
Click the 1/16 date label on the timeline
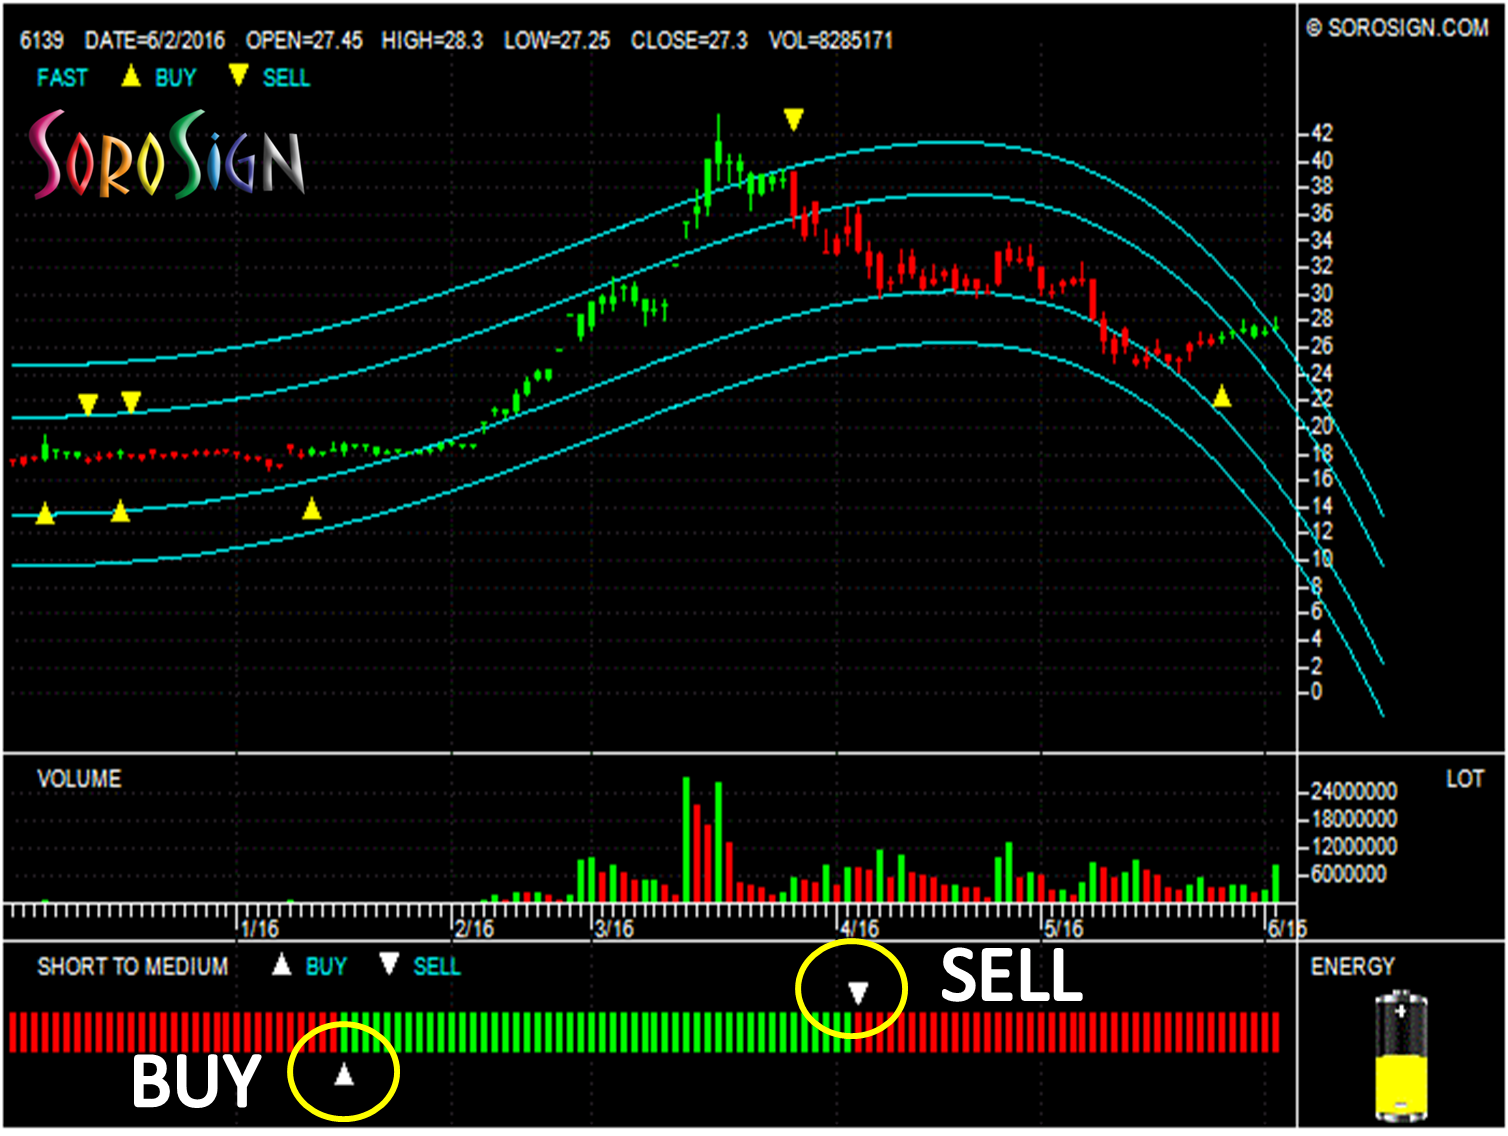coord(260,929)
